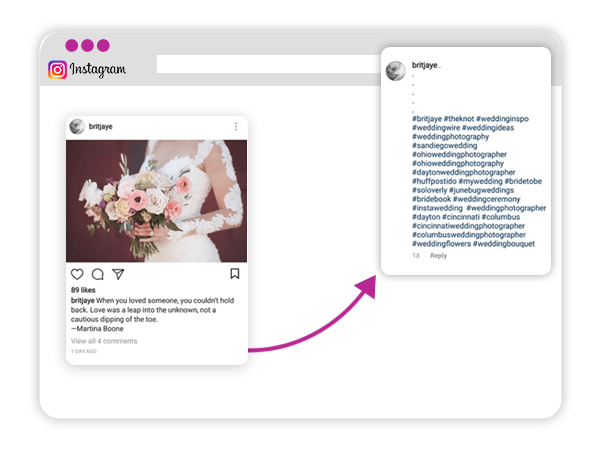This screenshot has width=600, height=450.
Task: Open the #weddingideas hashtag
Action: coord(488,127)
